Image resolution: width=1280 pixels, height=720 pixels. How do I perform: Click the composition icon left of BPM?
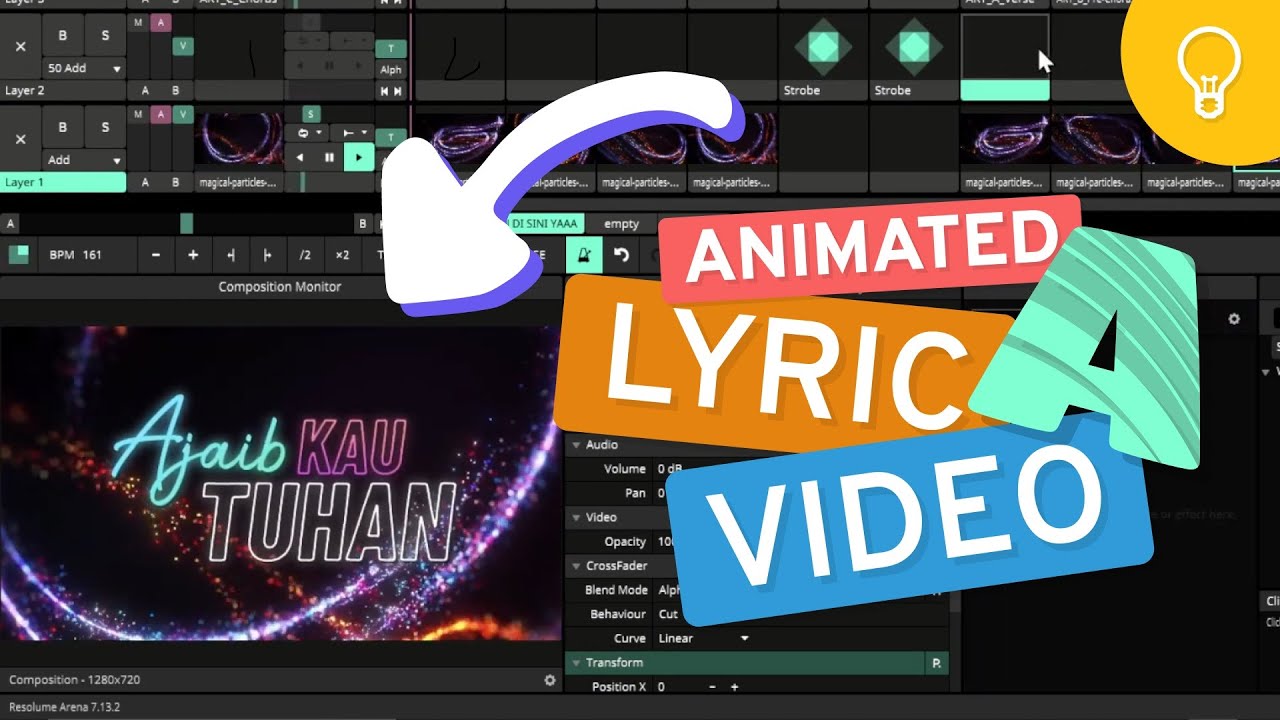(18, 254)
